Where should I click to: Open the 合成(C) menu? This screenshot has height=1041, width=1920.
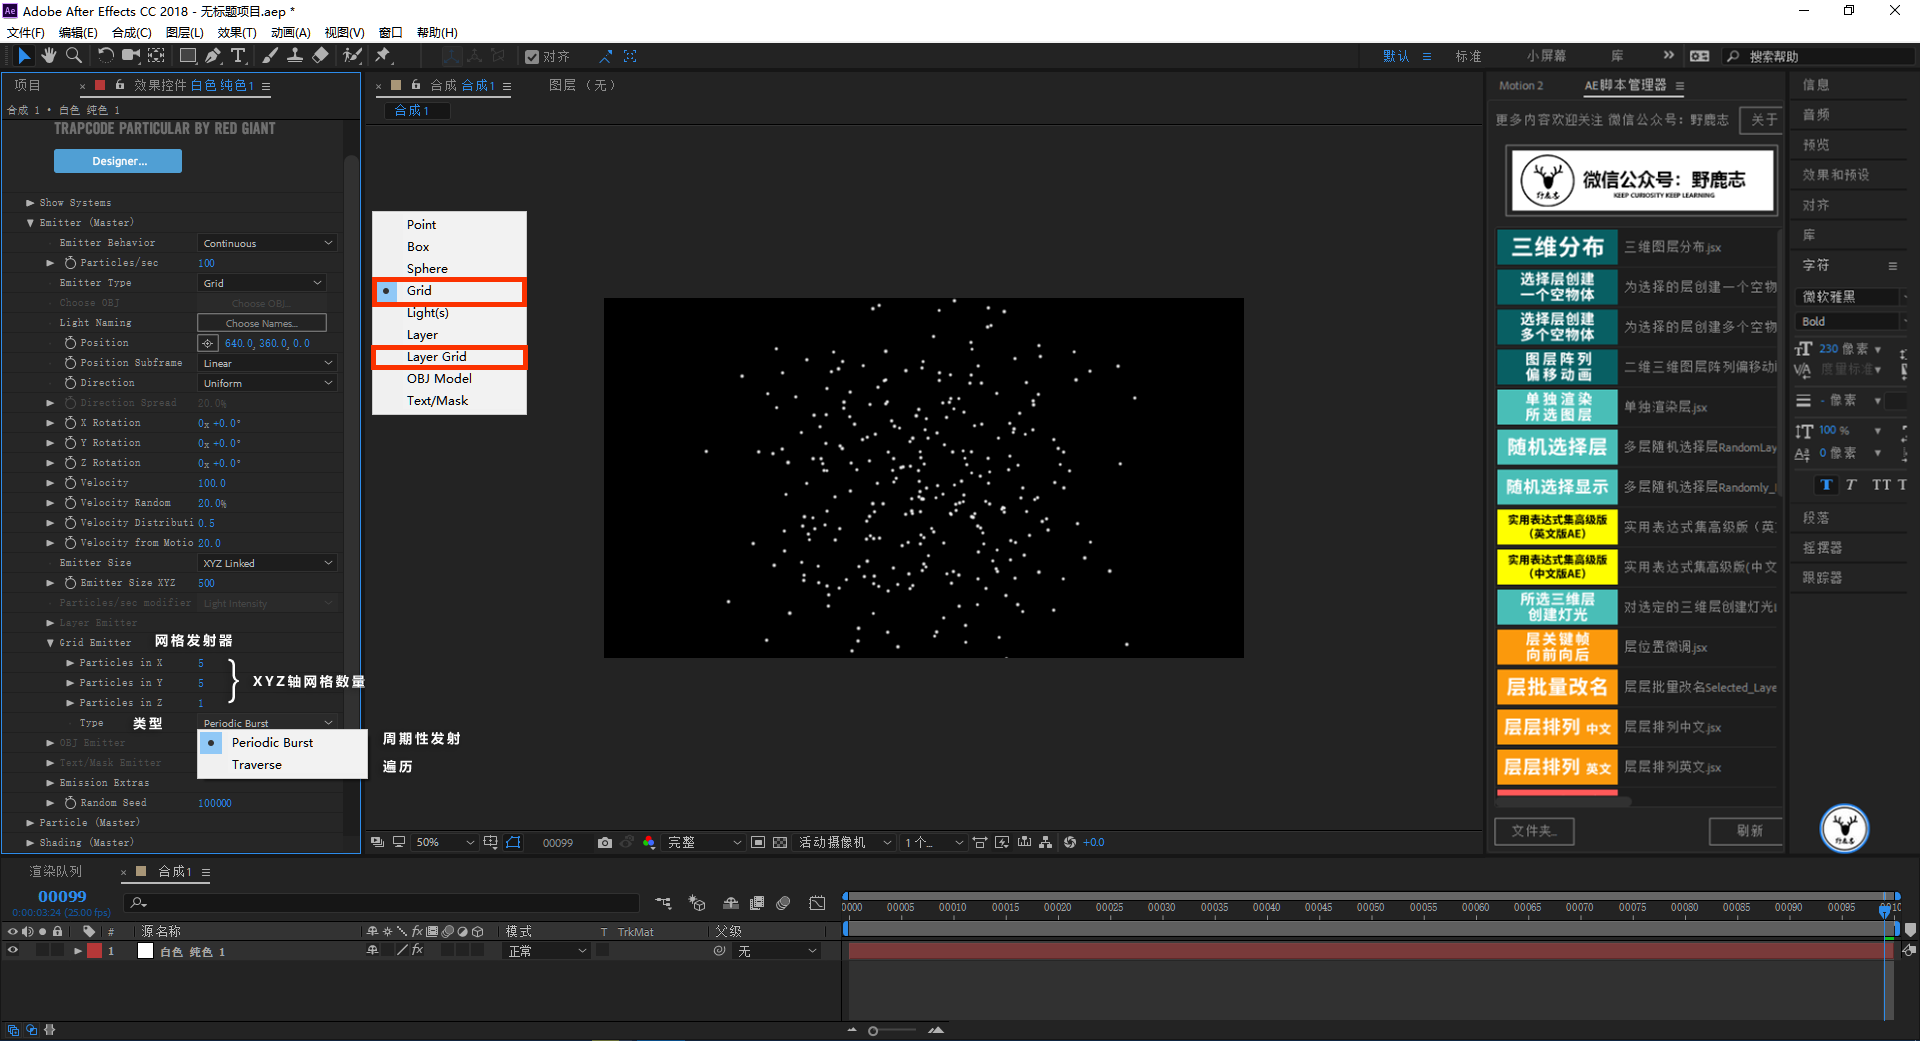(132, 33)
